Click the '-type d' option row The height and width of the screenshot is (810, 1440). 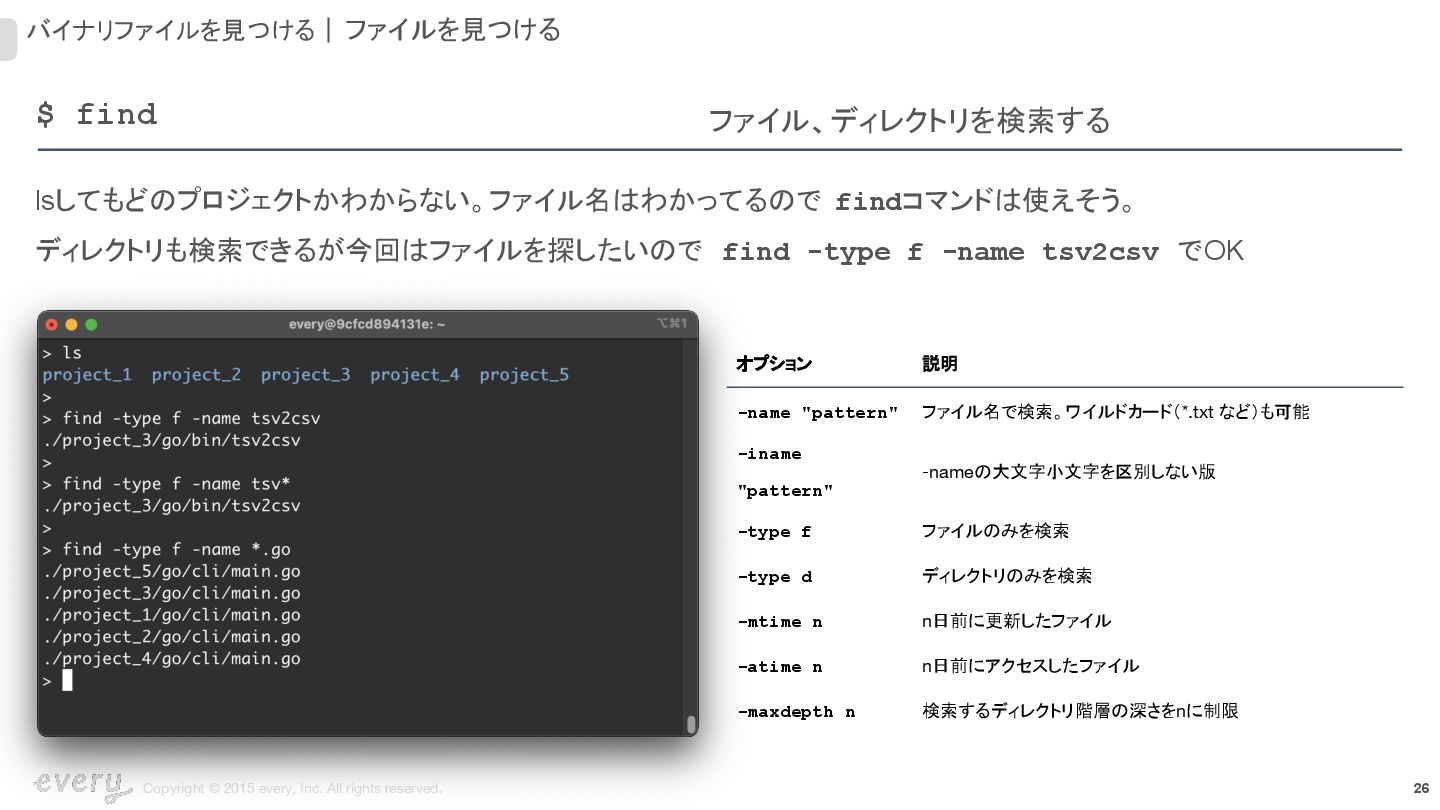tap(775, 577)
